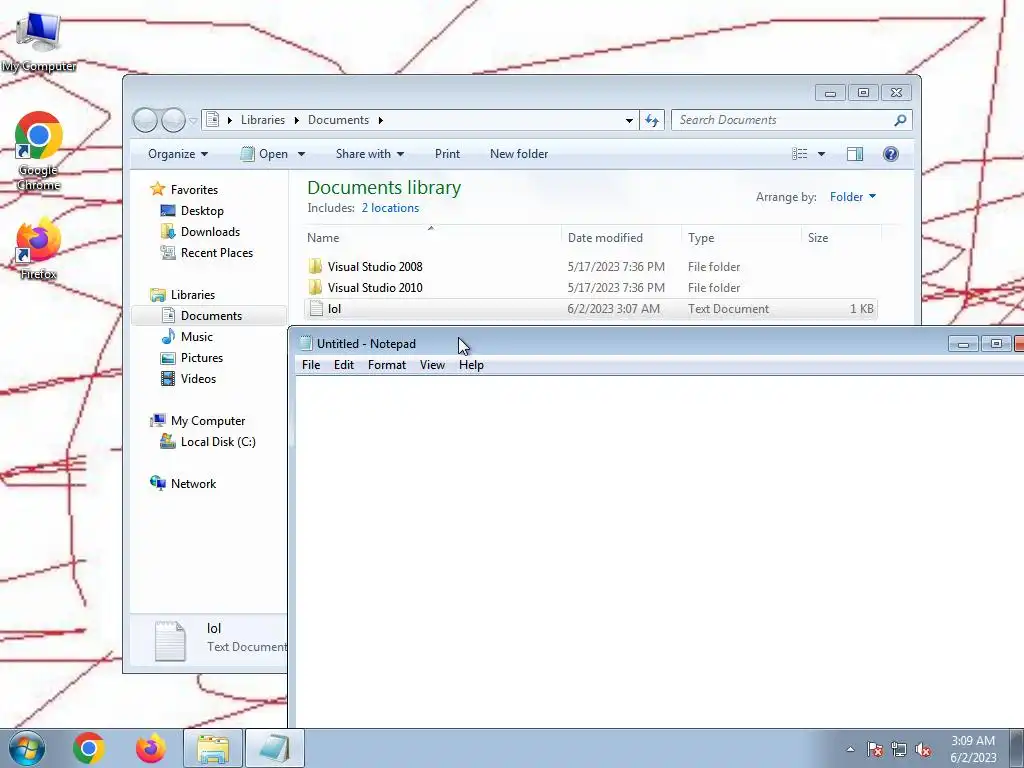Click Libraries in address breadcrumb
The height and width of the screenshot is (768, 1024).
(263, 120)
